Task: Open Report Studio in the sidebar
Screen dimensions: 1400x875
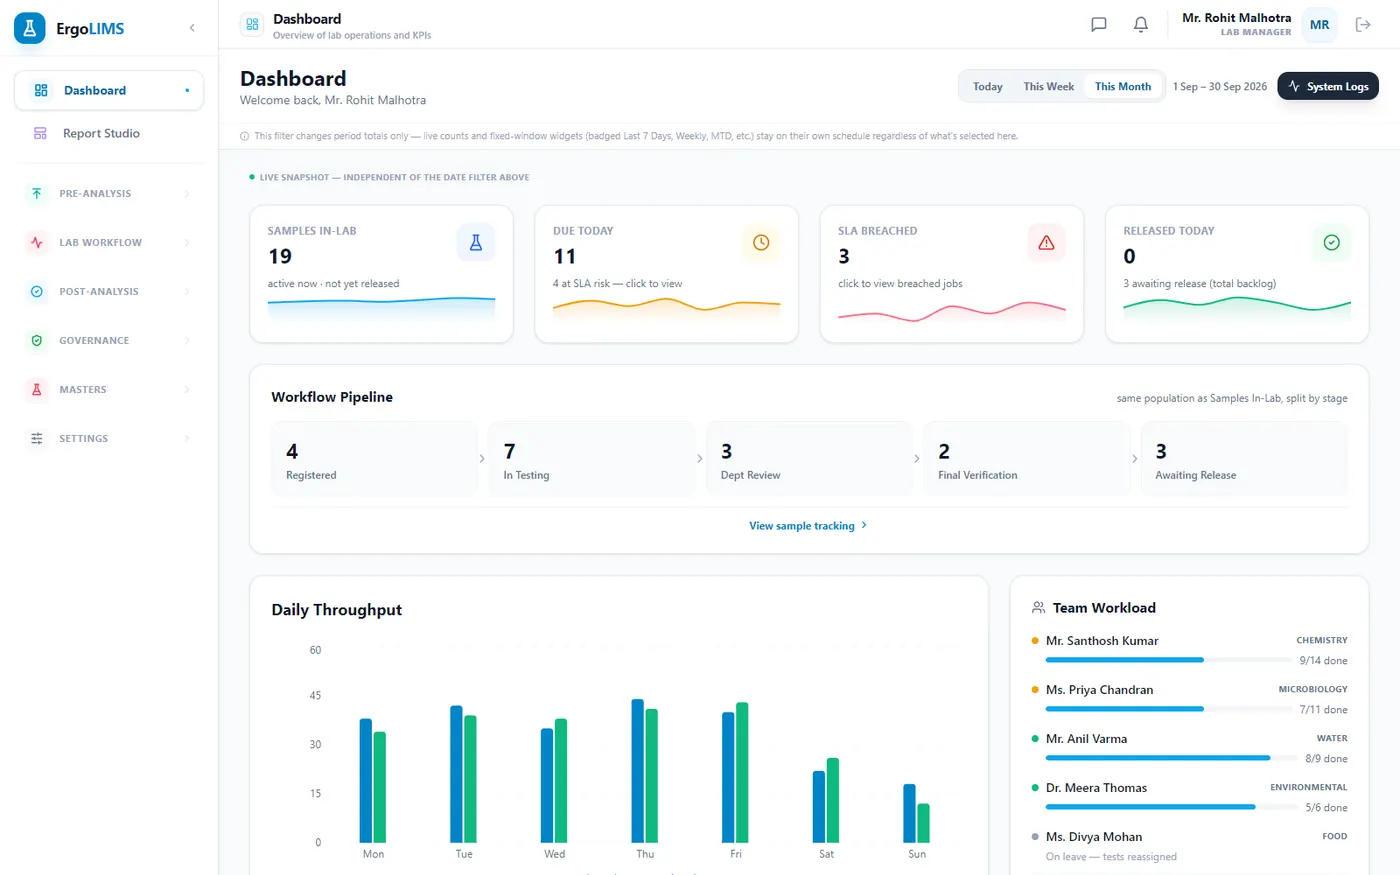Action: click(x=108, y=133)
